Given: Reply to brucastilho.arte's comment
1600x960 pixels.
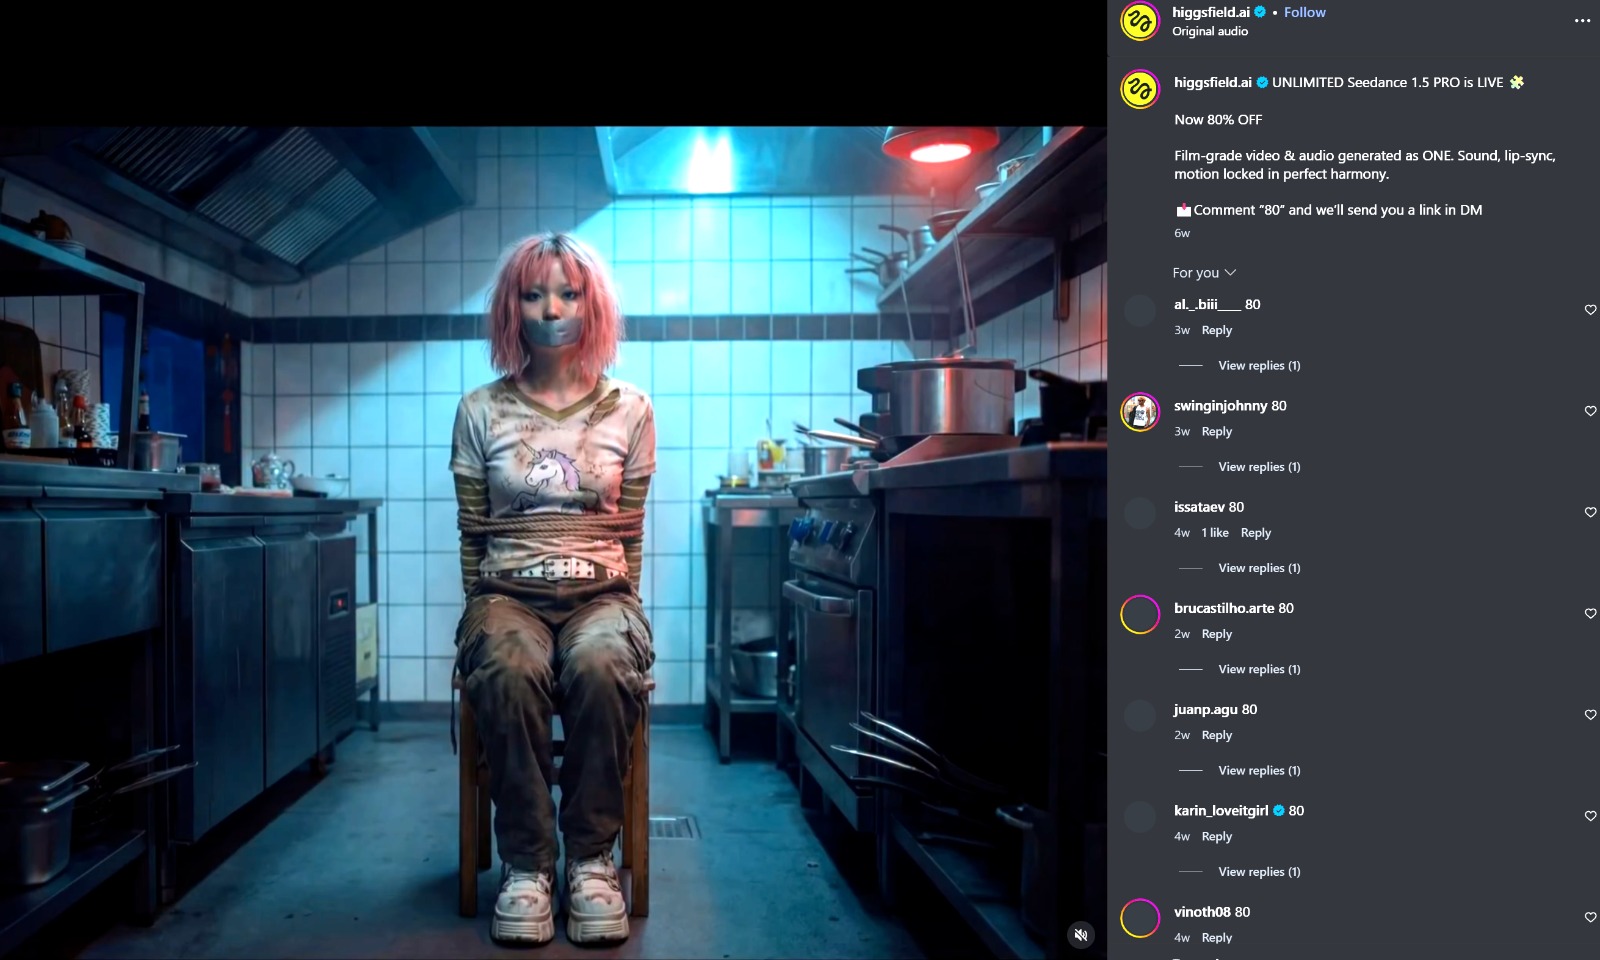Looking at the screenshot, I should pos(1217,634).
